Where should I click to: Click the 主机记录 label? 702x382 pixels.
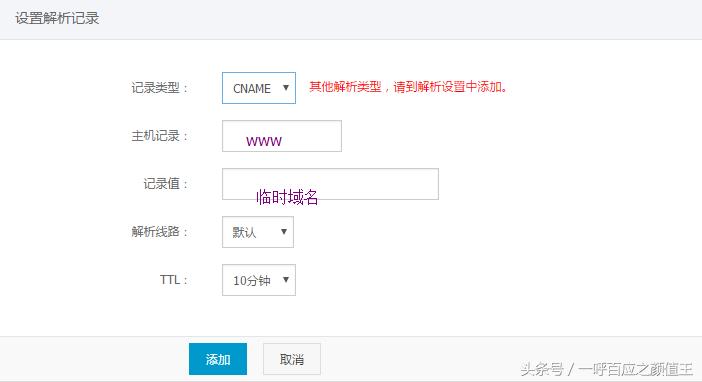coord(159,136)
